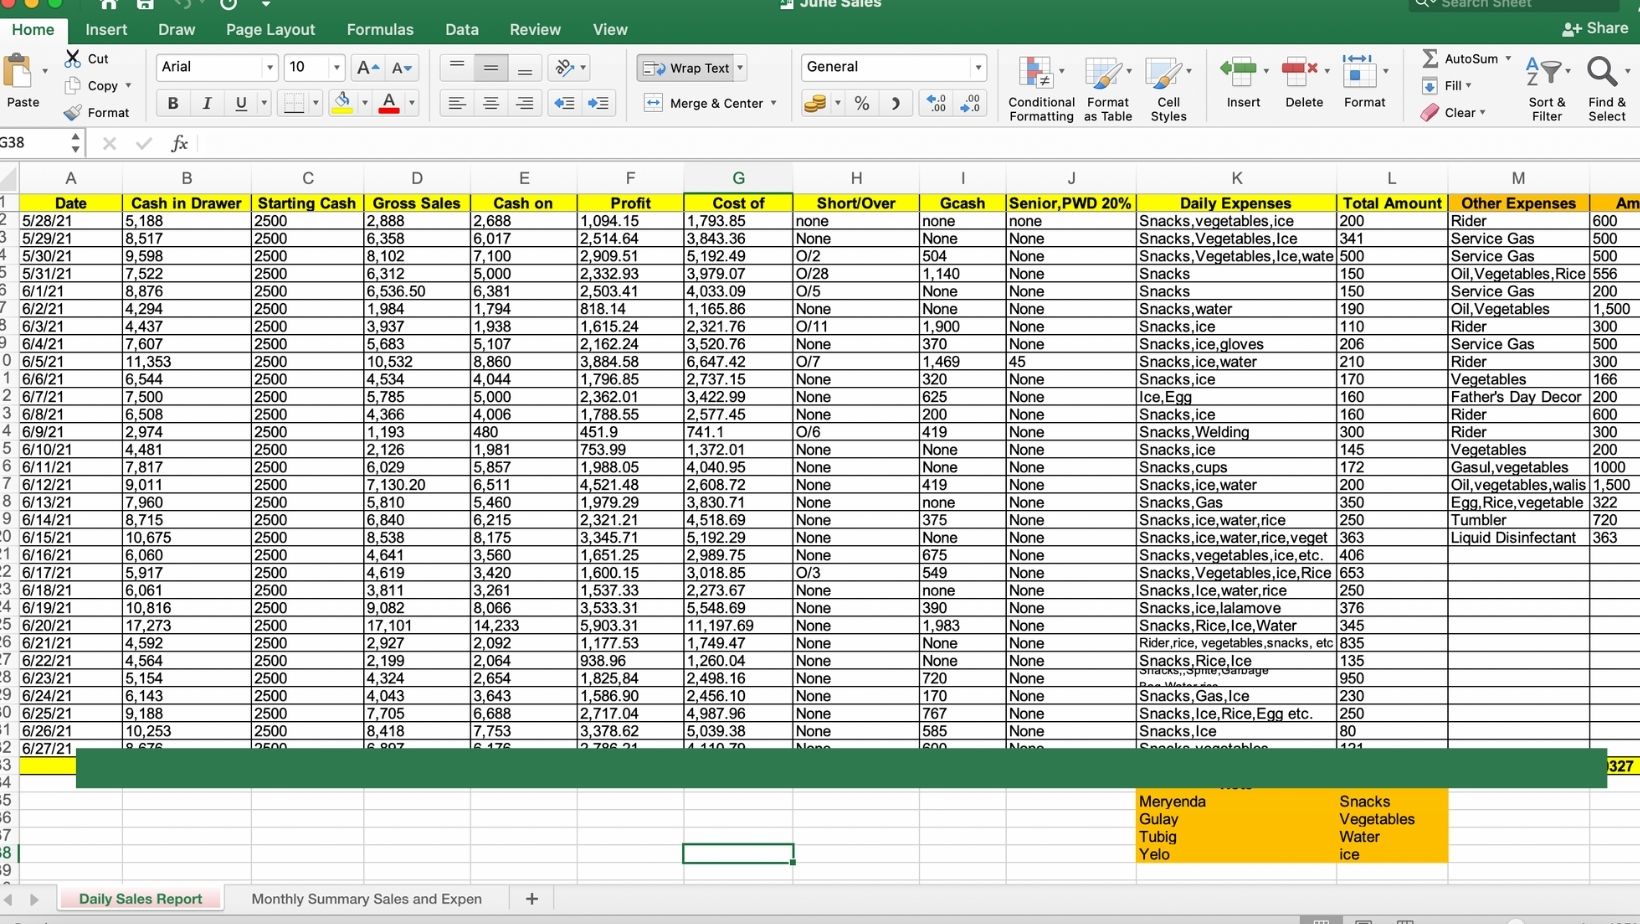The height and width of the screenshot is (924, 1640).
Task: Click the increase indent icon
Action: [x=598, y=103]
